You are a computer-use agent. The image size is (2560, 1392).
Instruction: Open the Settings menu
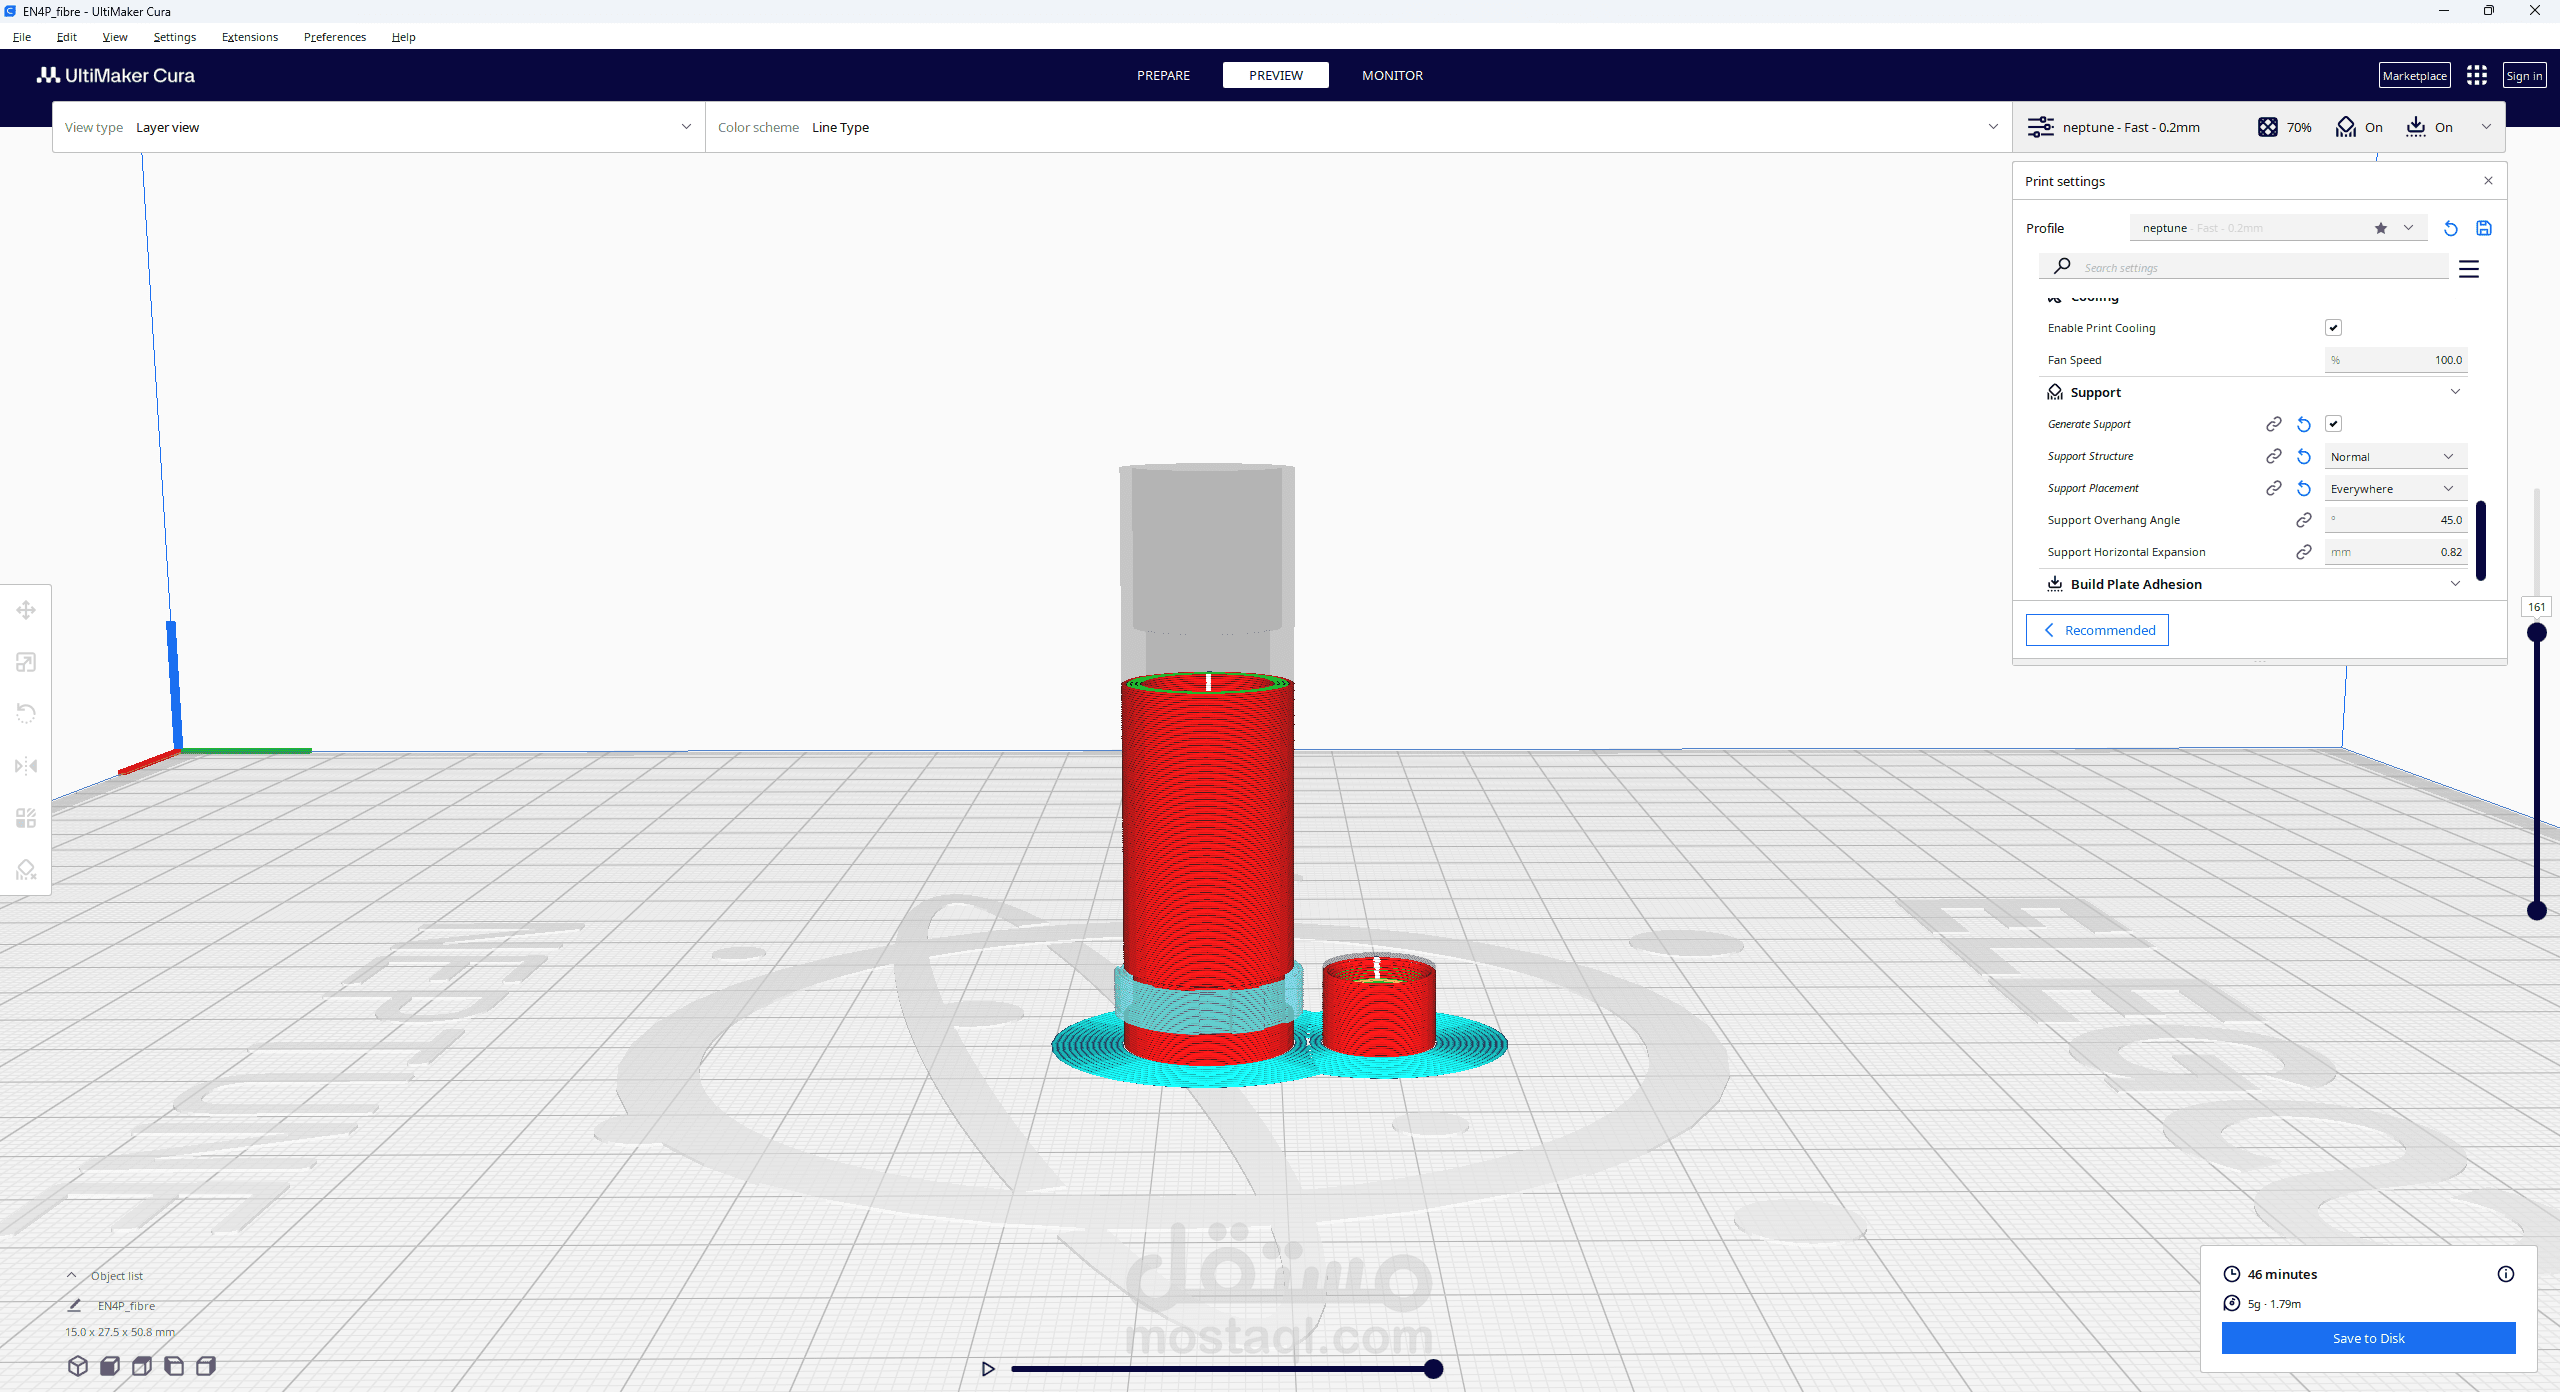(x=175, y=37)
